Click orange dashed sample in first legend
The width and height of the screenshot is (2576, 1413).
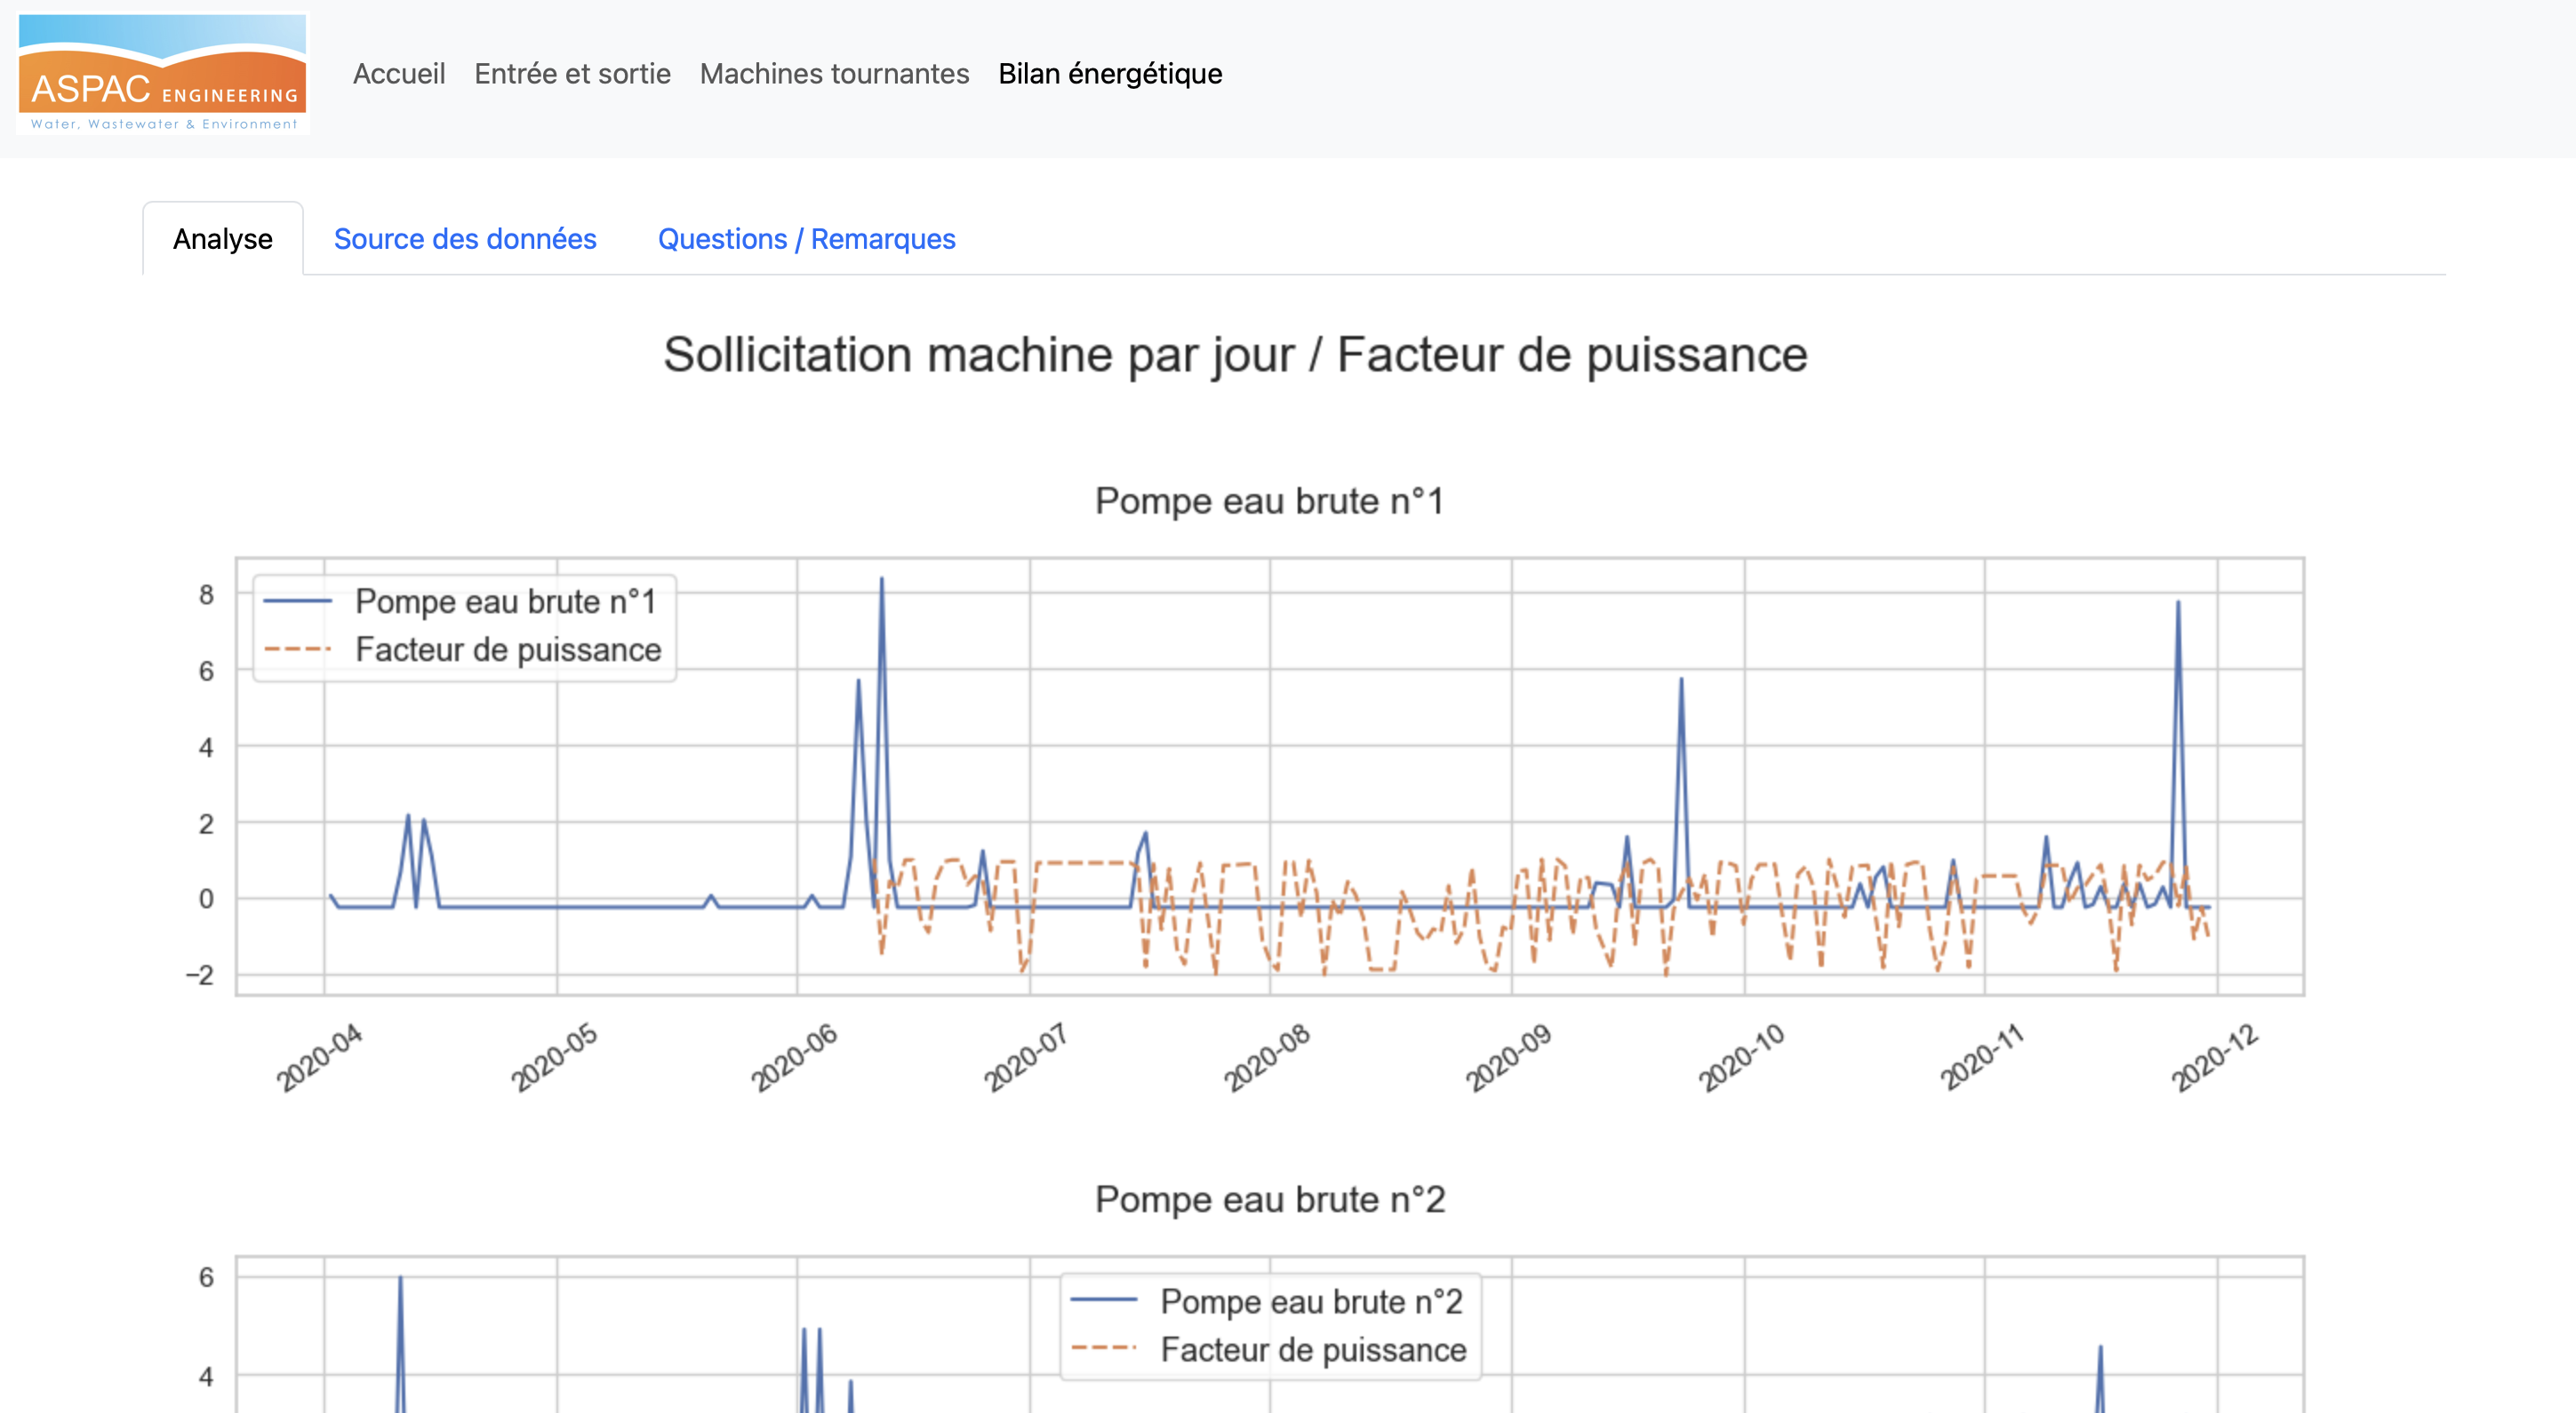(297, 649)
